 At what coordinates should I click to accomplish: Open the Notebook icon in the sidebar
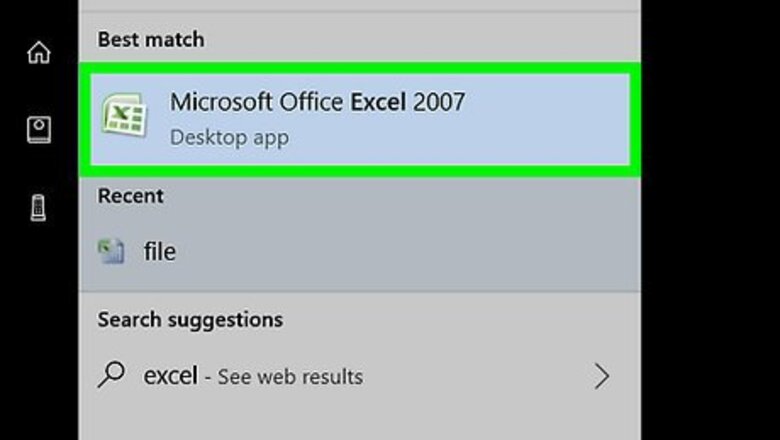point(38,129)
